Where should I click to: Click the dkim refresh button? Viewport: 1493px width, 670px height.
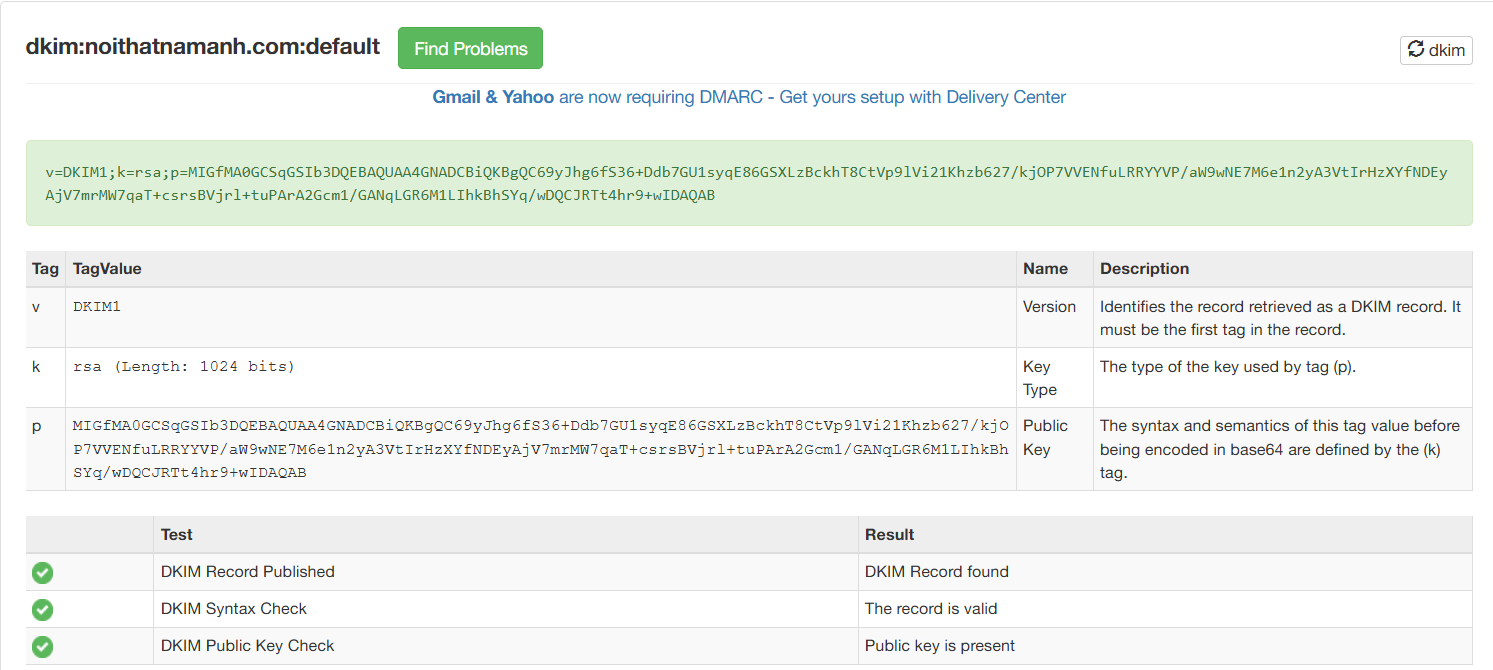[x=1436, y=50]
